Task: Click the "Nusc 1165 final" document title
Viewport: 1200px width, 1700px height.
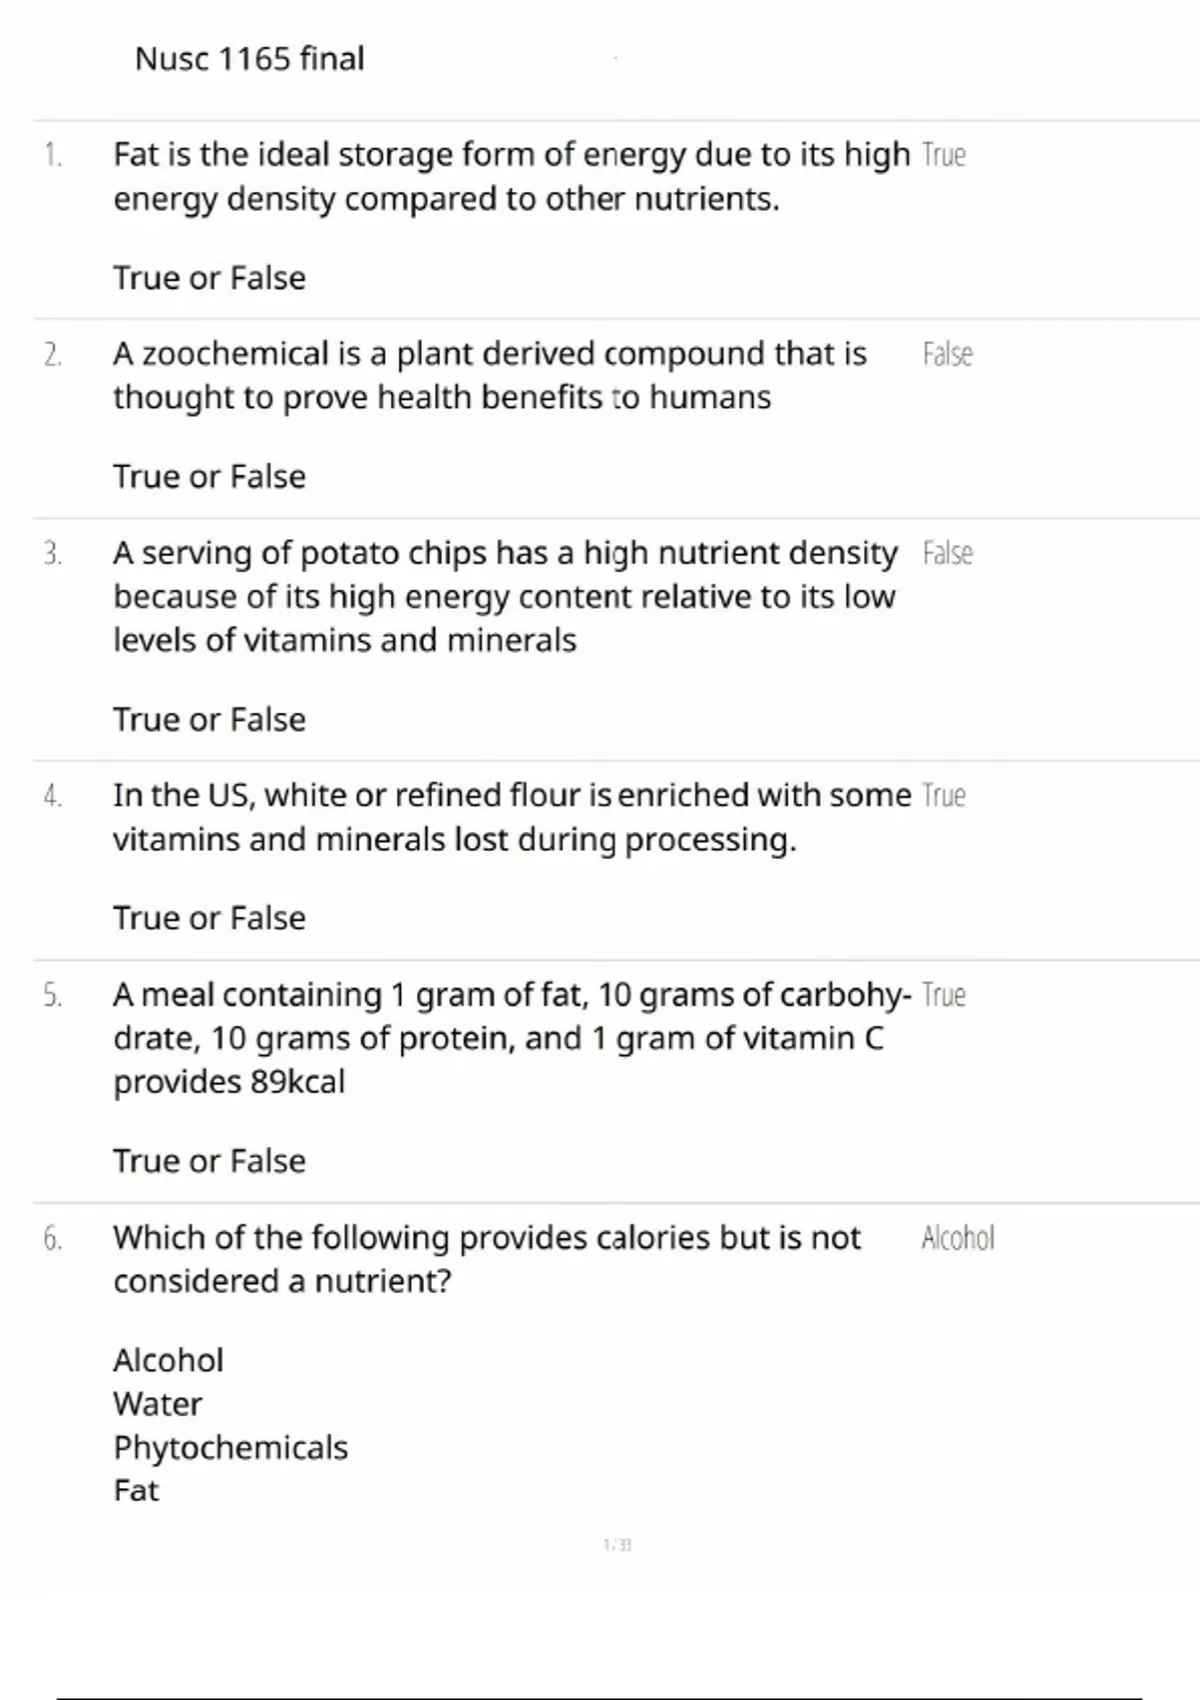Action: [x=249, y=59]
